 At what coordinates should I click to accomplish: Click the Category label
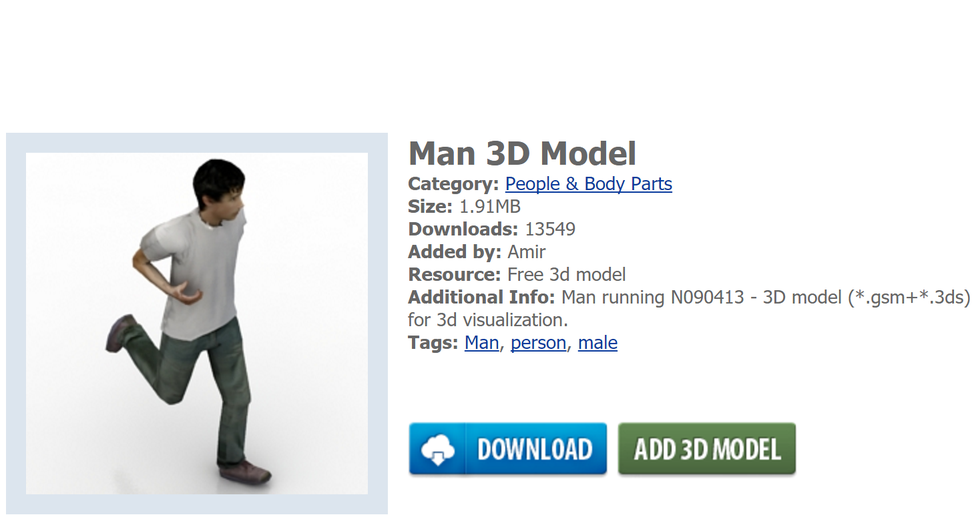tap(453, 184)
